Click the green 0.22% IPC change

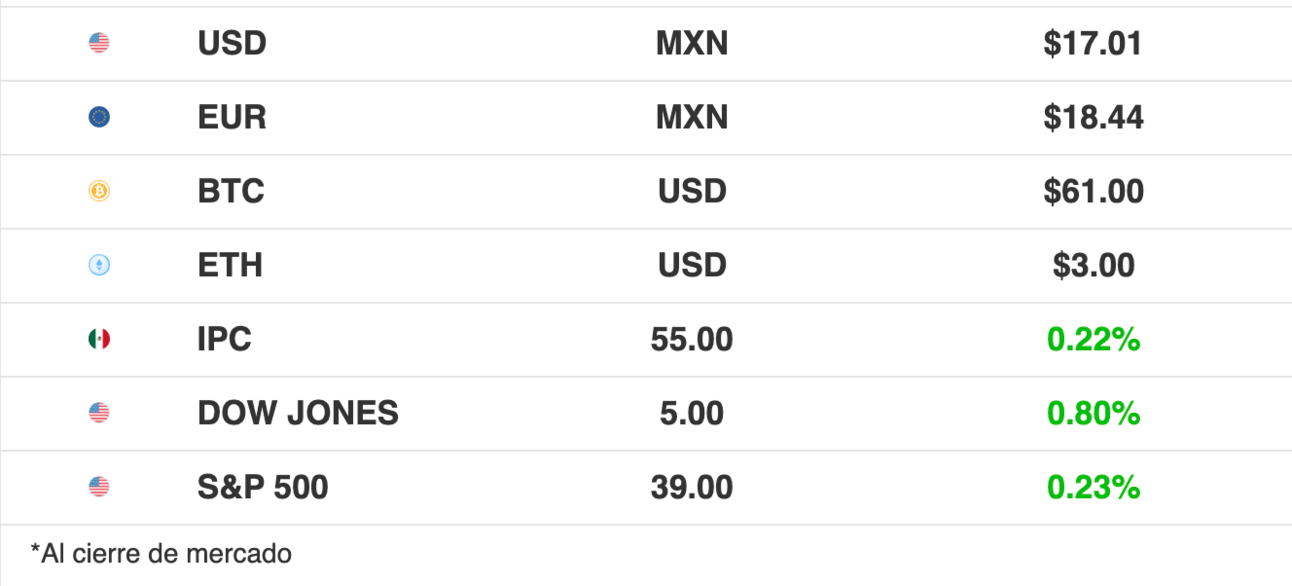pyautogui.click(x=1093, y=340)
